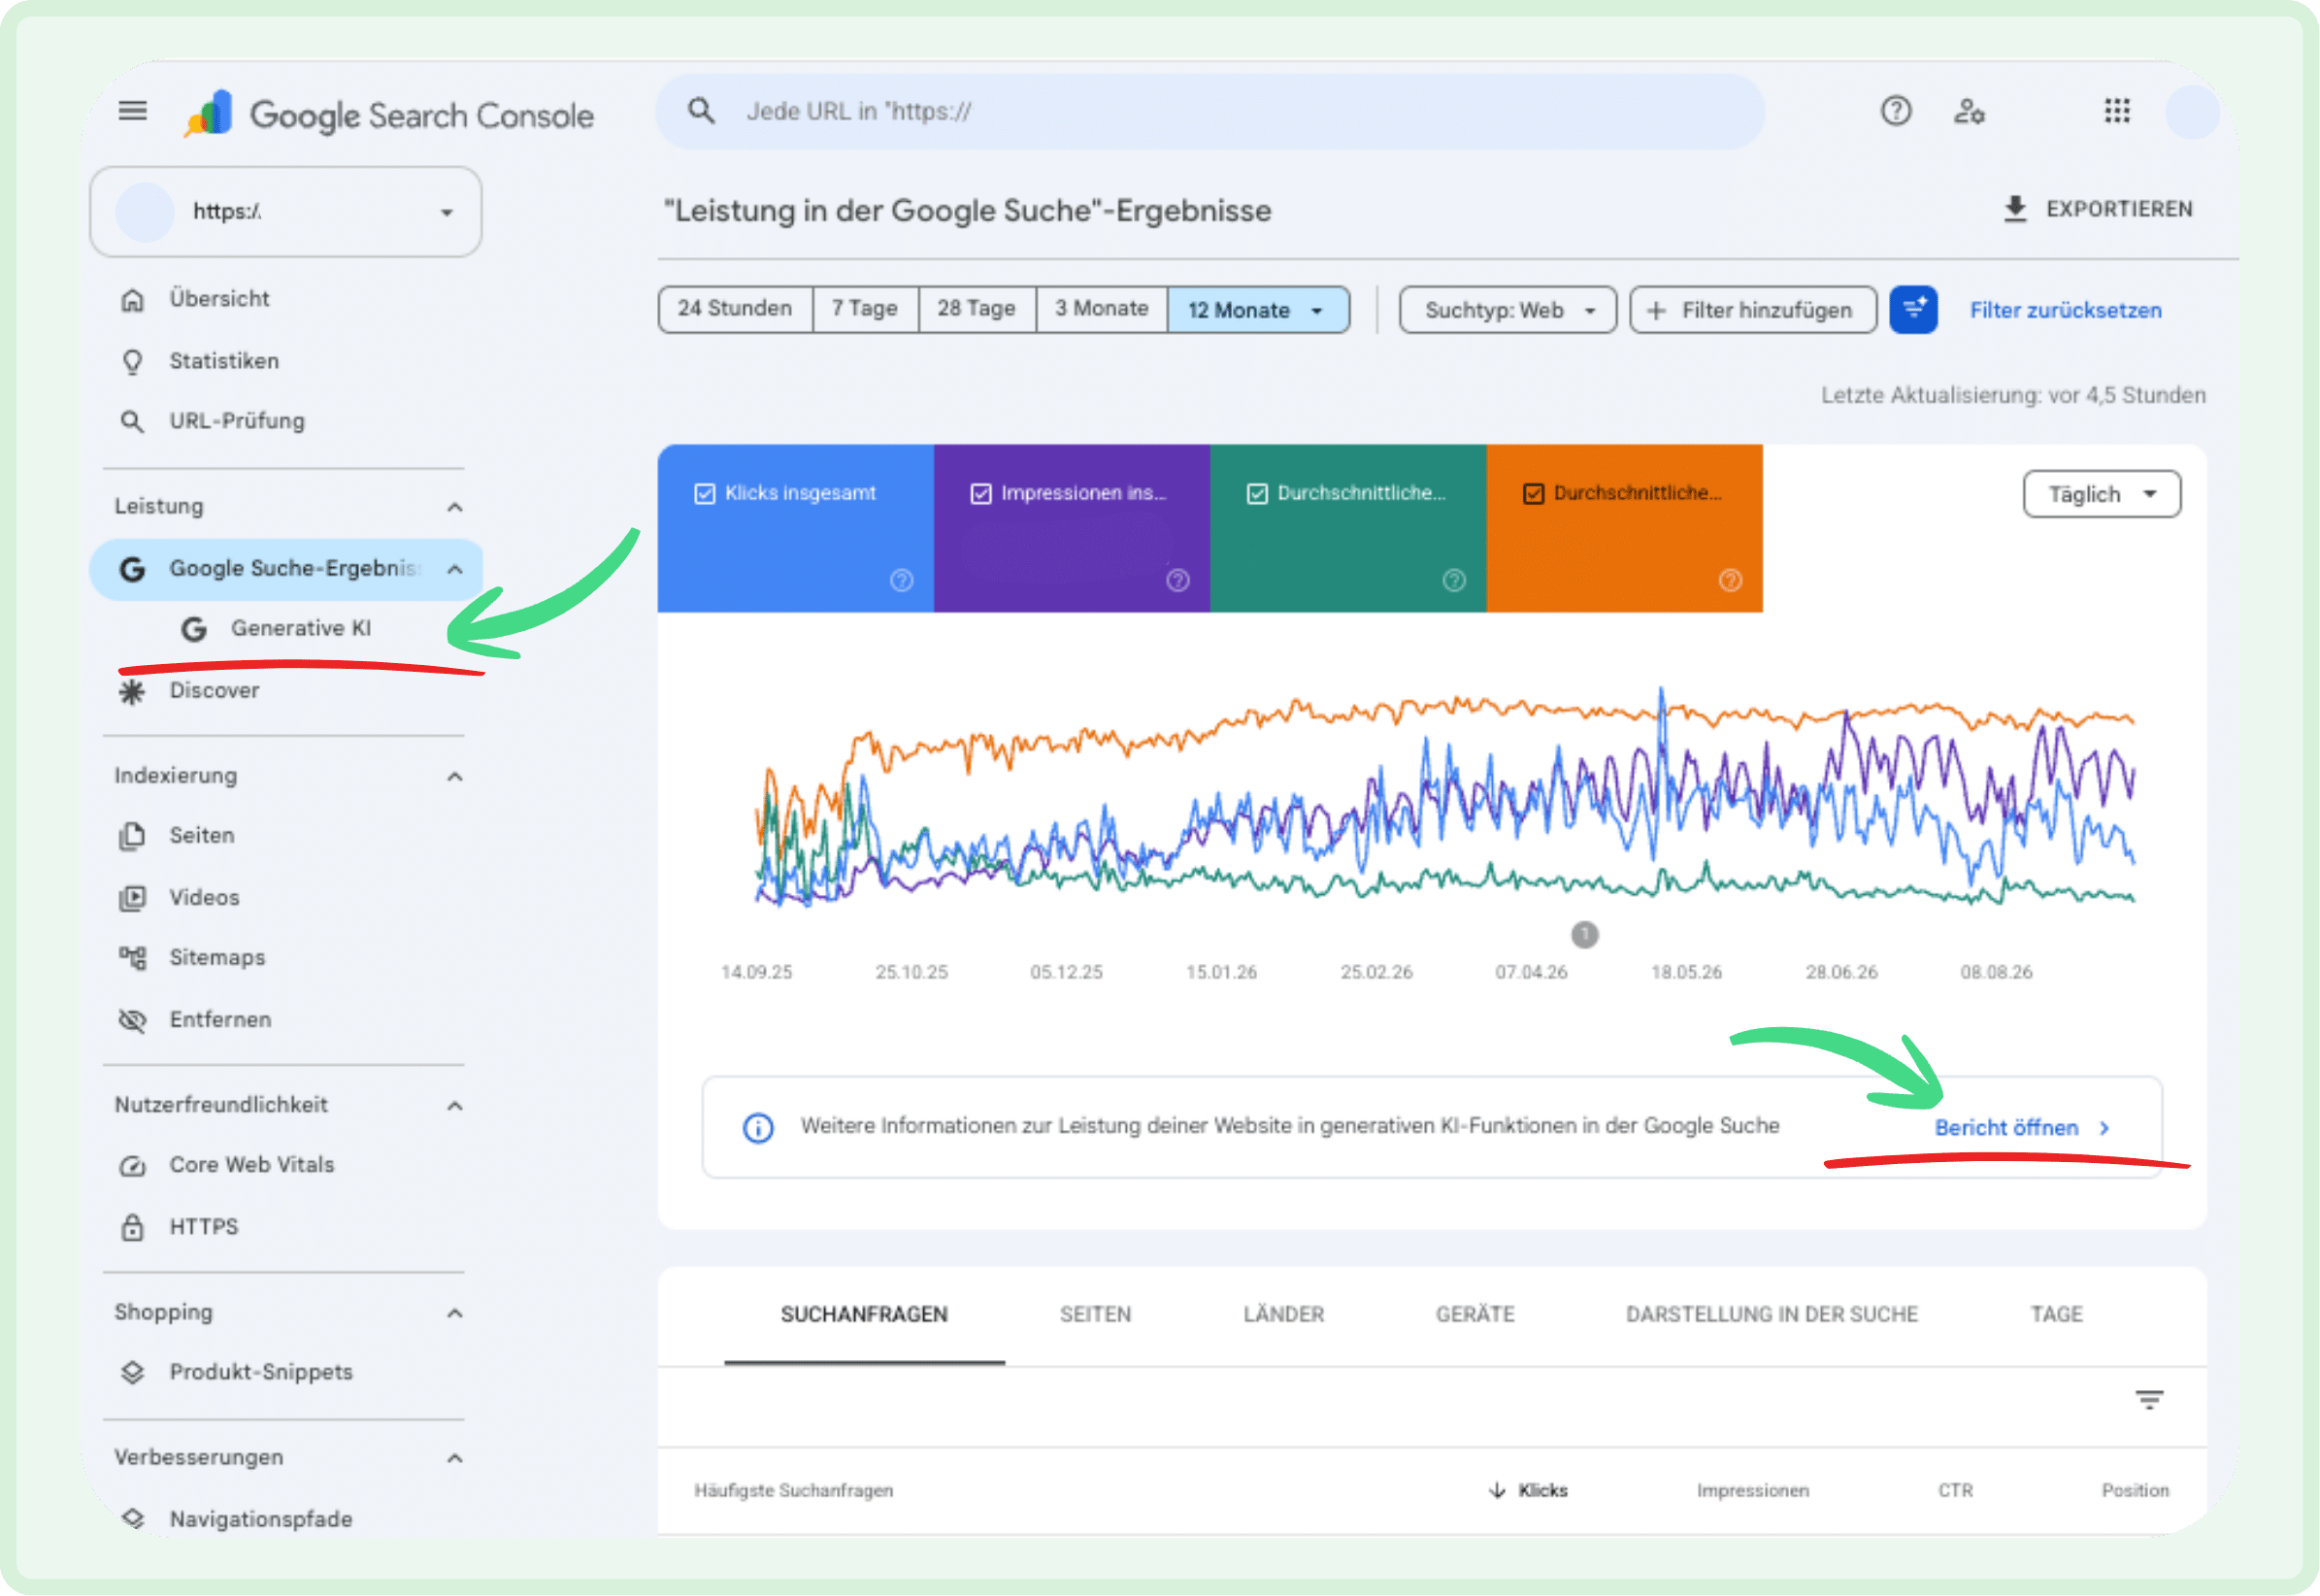
Task: Select the 28 Tage range
Action: (x=977, y=309)
